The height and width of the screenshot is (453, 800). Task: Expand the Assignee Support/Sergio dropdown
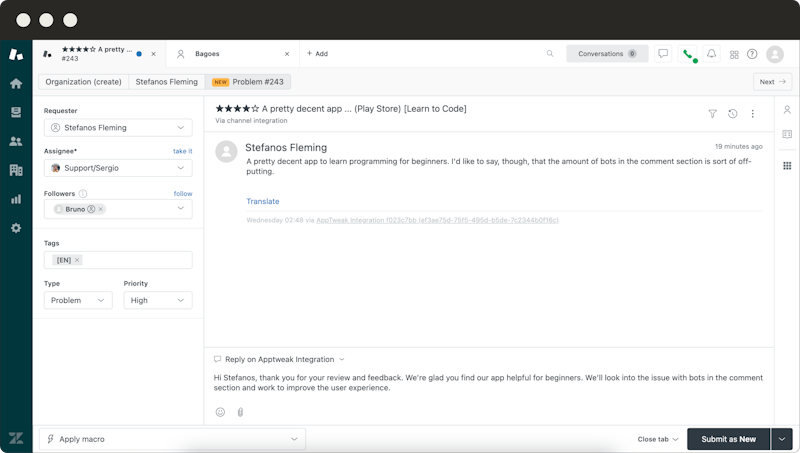[118, 168]
